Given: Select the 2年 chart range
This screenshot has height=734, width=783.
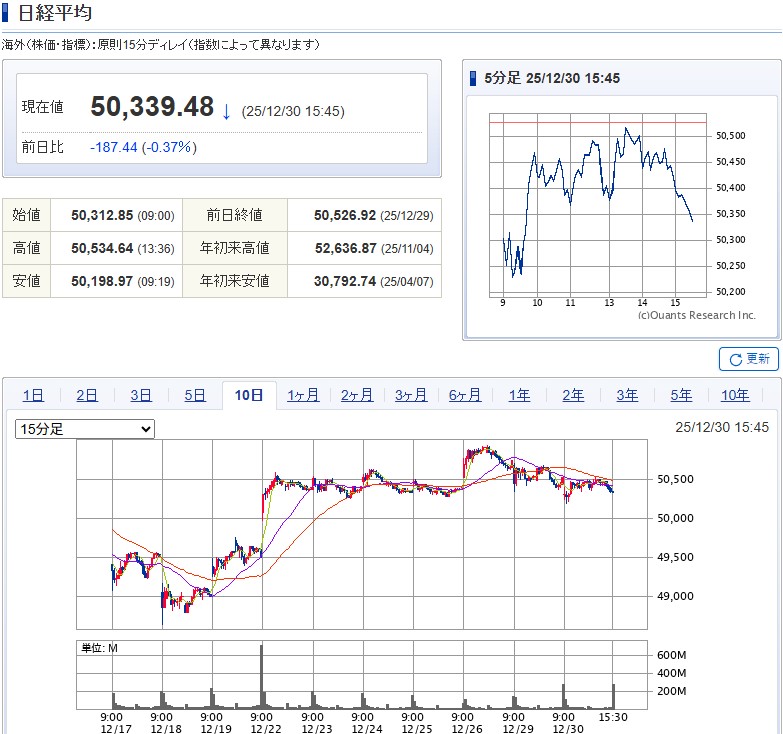Looking at the screenshot, I should pos(573,395).
